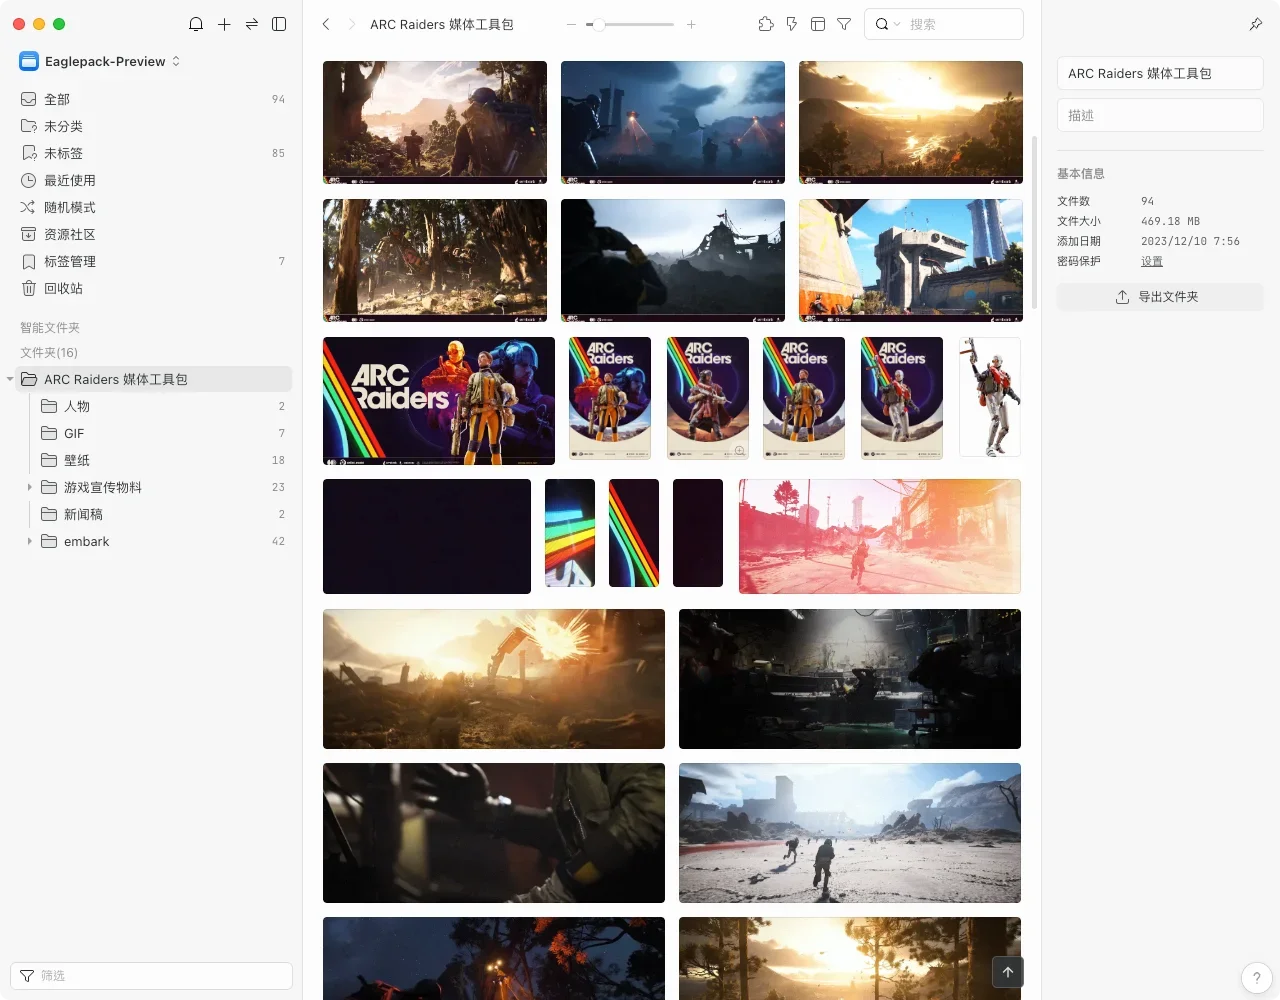Edit the folder name field ARC Raiders 媒体工具包
The width and height of the screenshot is (1280, 1000).
(x=1160, y=73)
